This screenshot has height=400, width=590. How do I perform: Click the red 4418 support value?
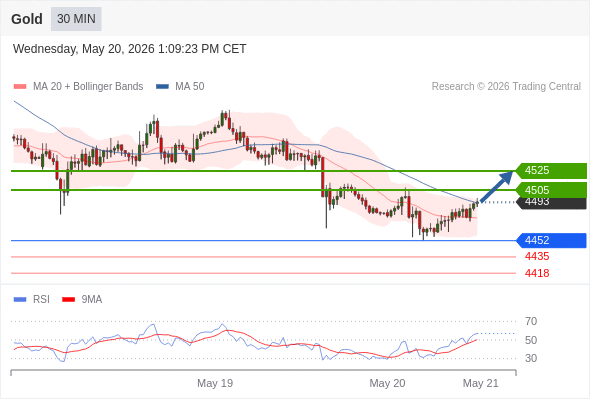537,273
